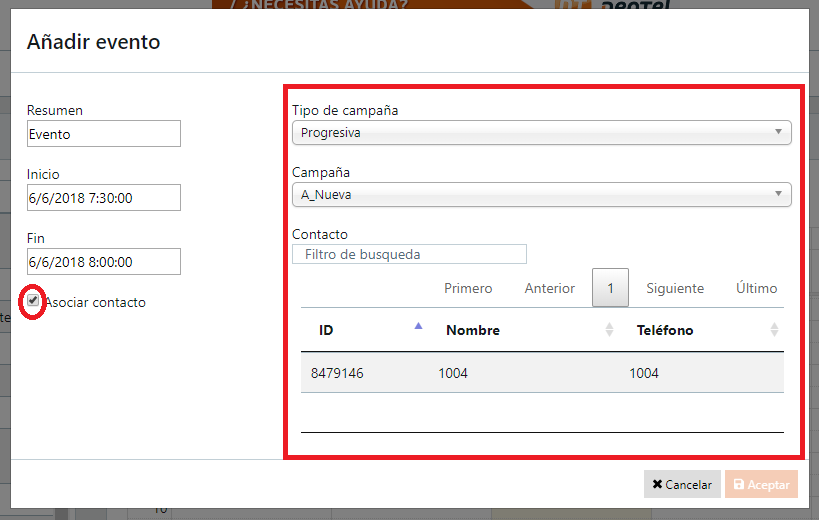Go to the Primero page

click(x=468, y=288)
